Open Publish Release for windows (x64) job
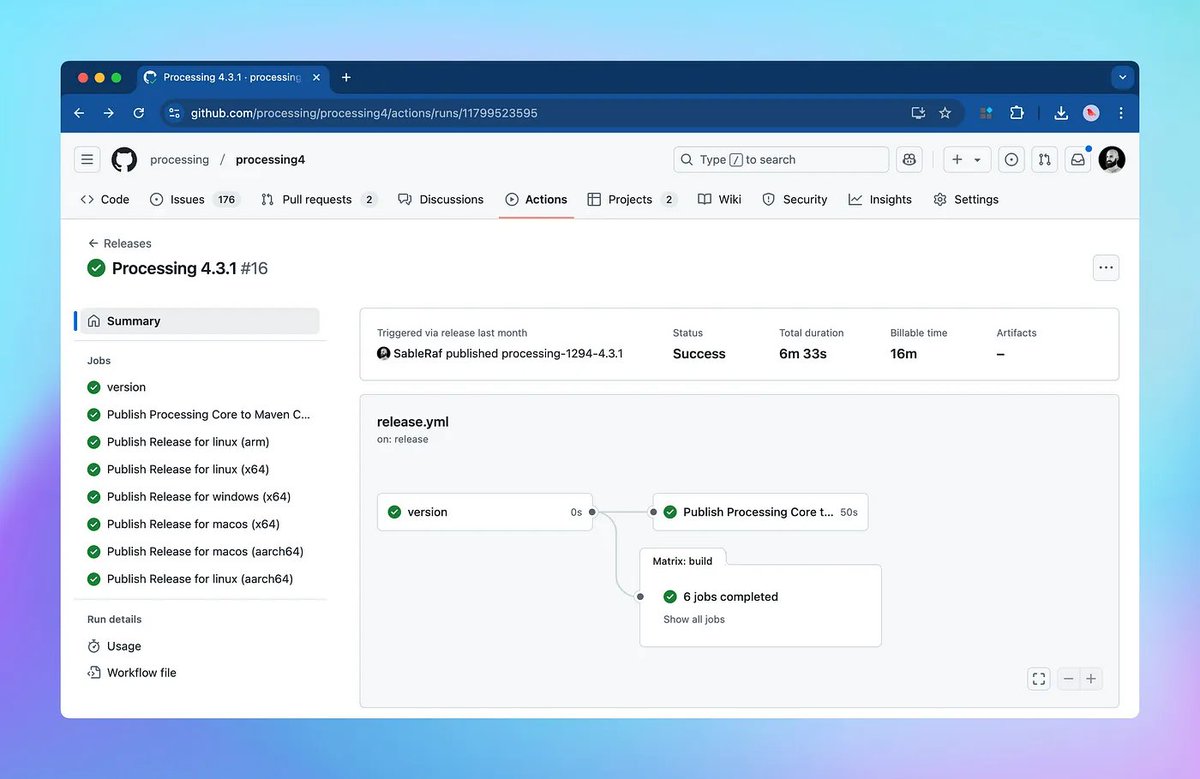 pyautogui.click(x=200, y=497)
